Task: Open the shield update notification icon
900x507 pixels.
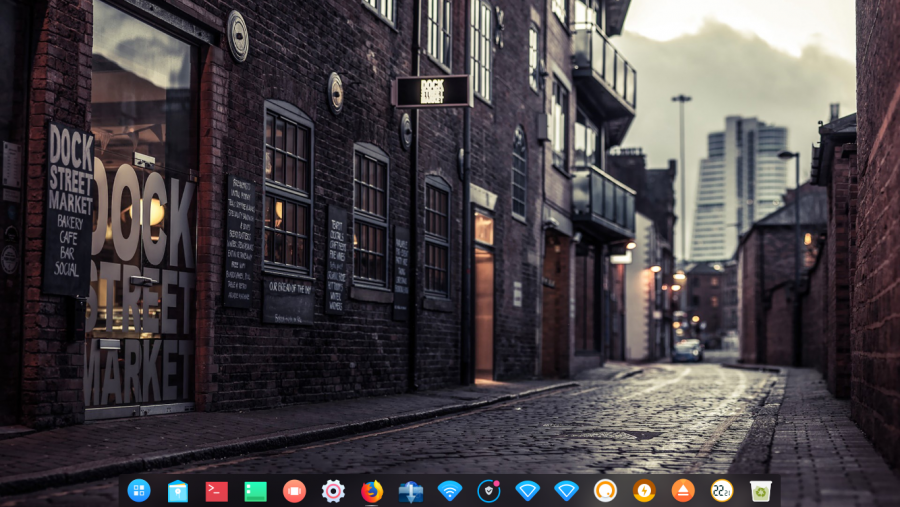Action: (x=488, y=491)
